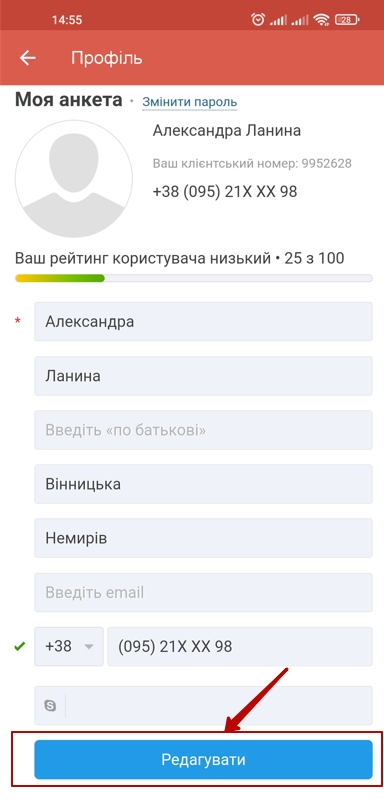384x808 pixels.
Task: Open the Немирів city selector
Action: click(203, 538)
